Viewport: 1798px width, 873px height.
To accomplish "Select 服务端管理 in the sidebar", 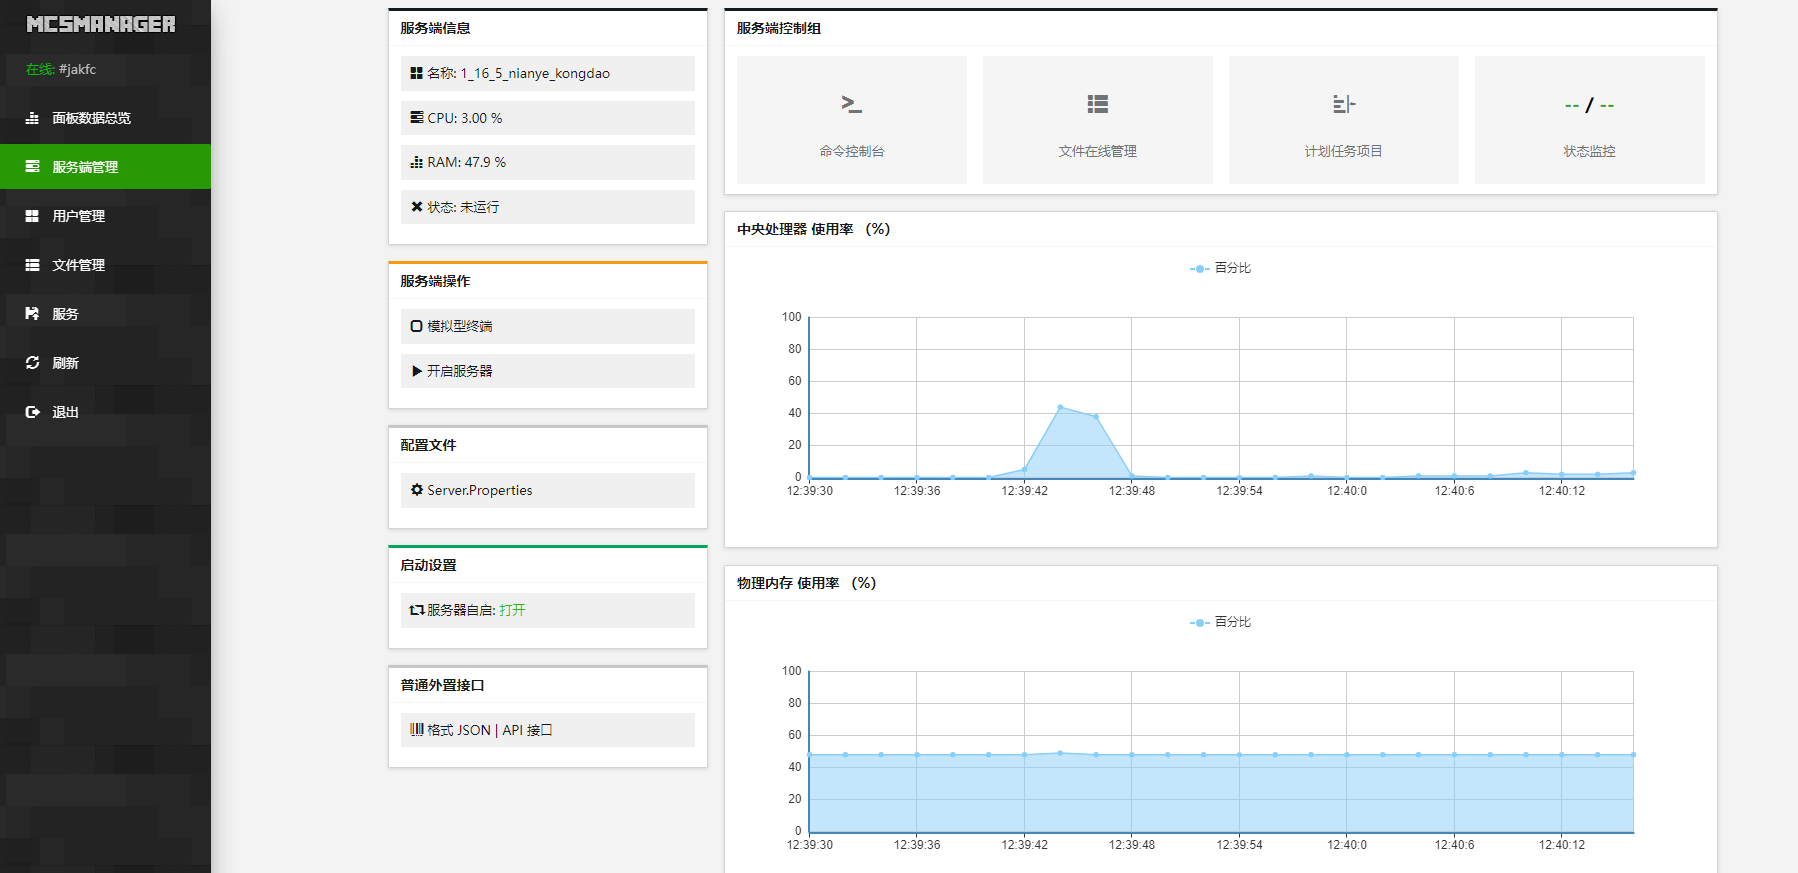I will (105, 167).
